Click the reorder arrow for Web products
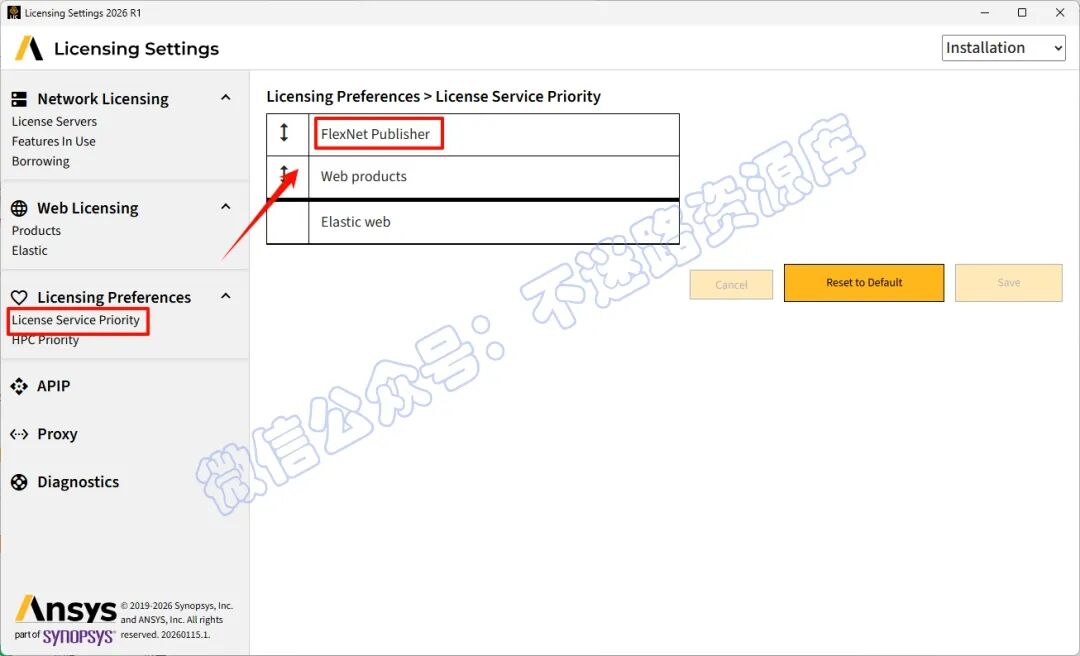The width and height of the screenshot is (1080, 656). [x=284, y=174]
